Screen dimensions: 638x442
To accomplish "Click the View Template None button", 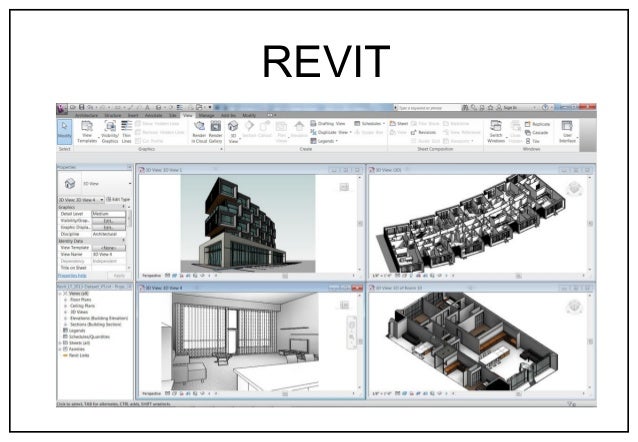I will [x=109, y=247].
